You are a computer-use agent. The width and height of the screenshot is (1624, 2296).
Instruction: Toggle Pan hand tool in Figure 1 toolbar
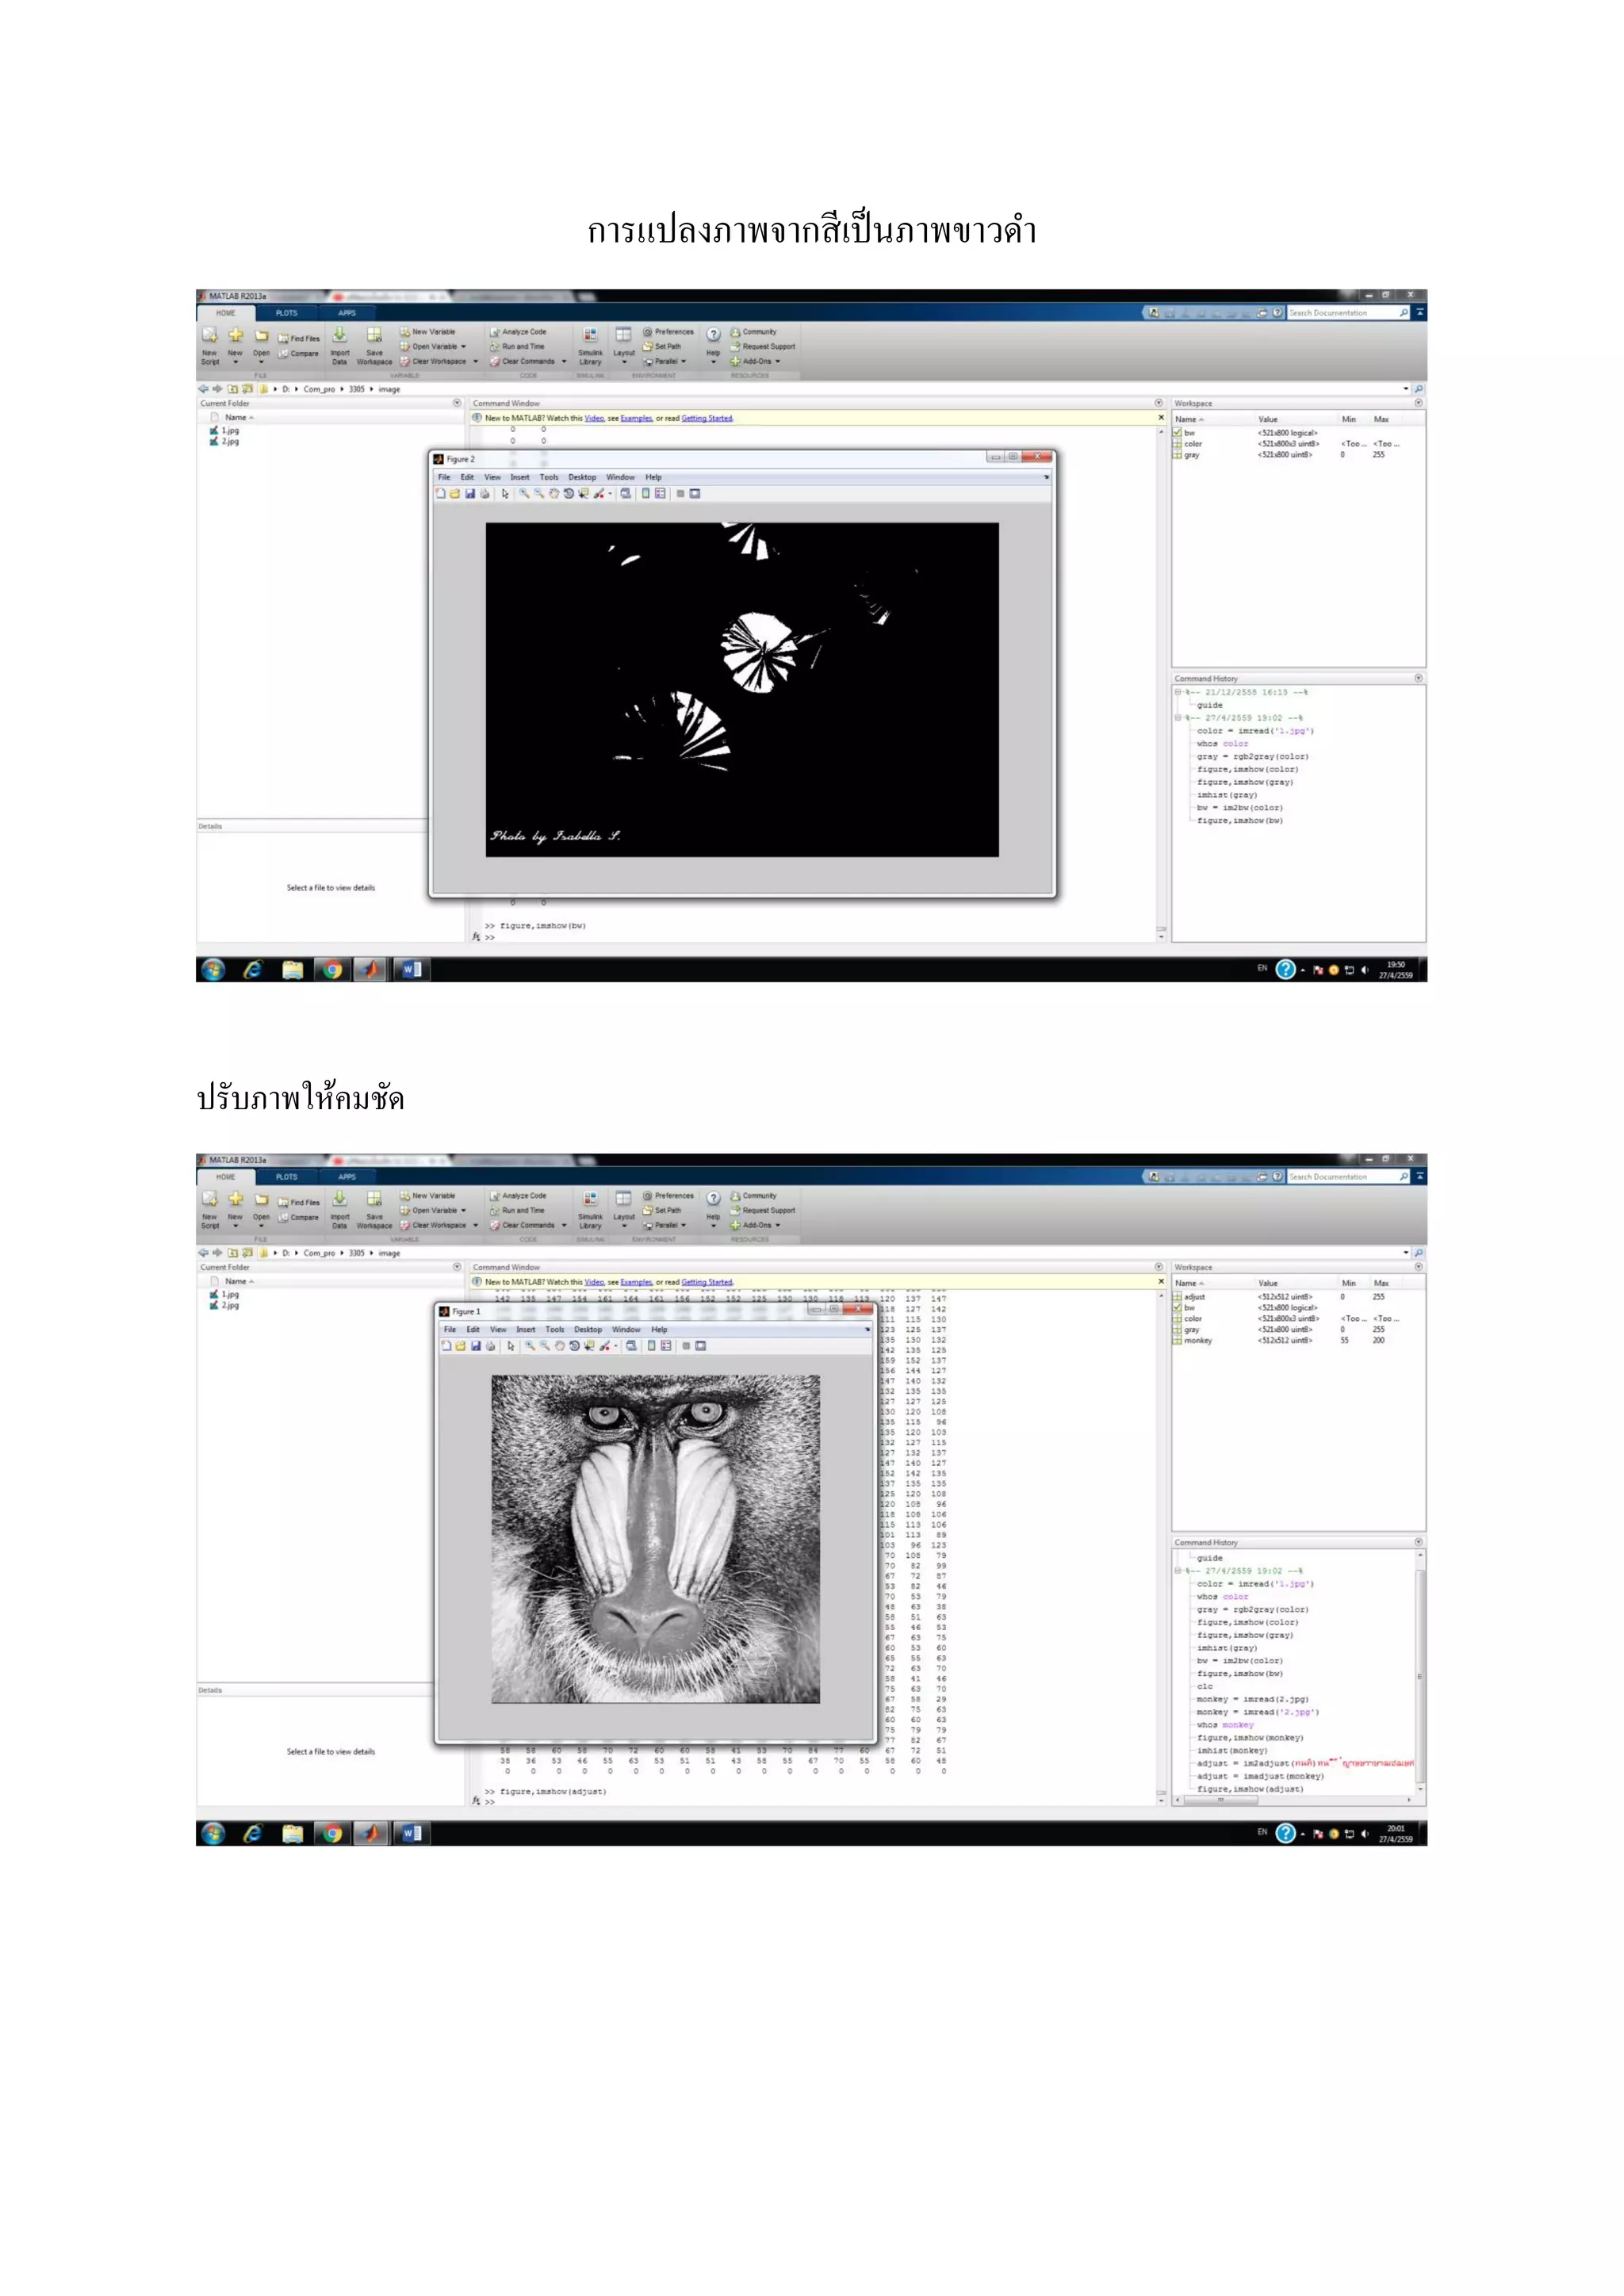(560, 1346)
